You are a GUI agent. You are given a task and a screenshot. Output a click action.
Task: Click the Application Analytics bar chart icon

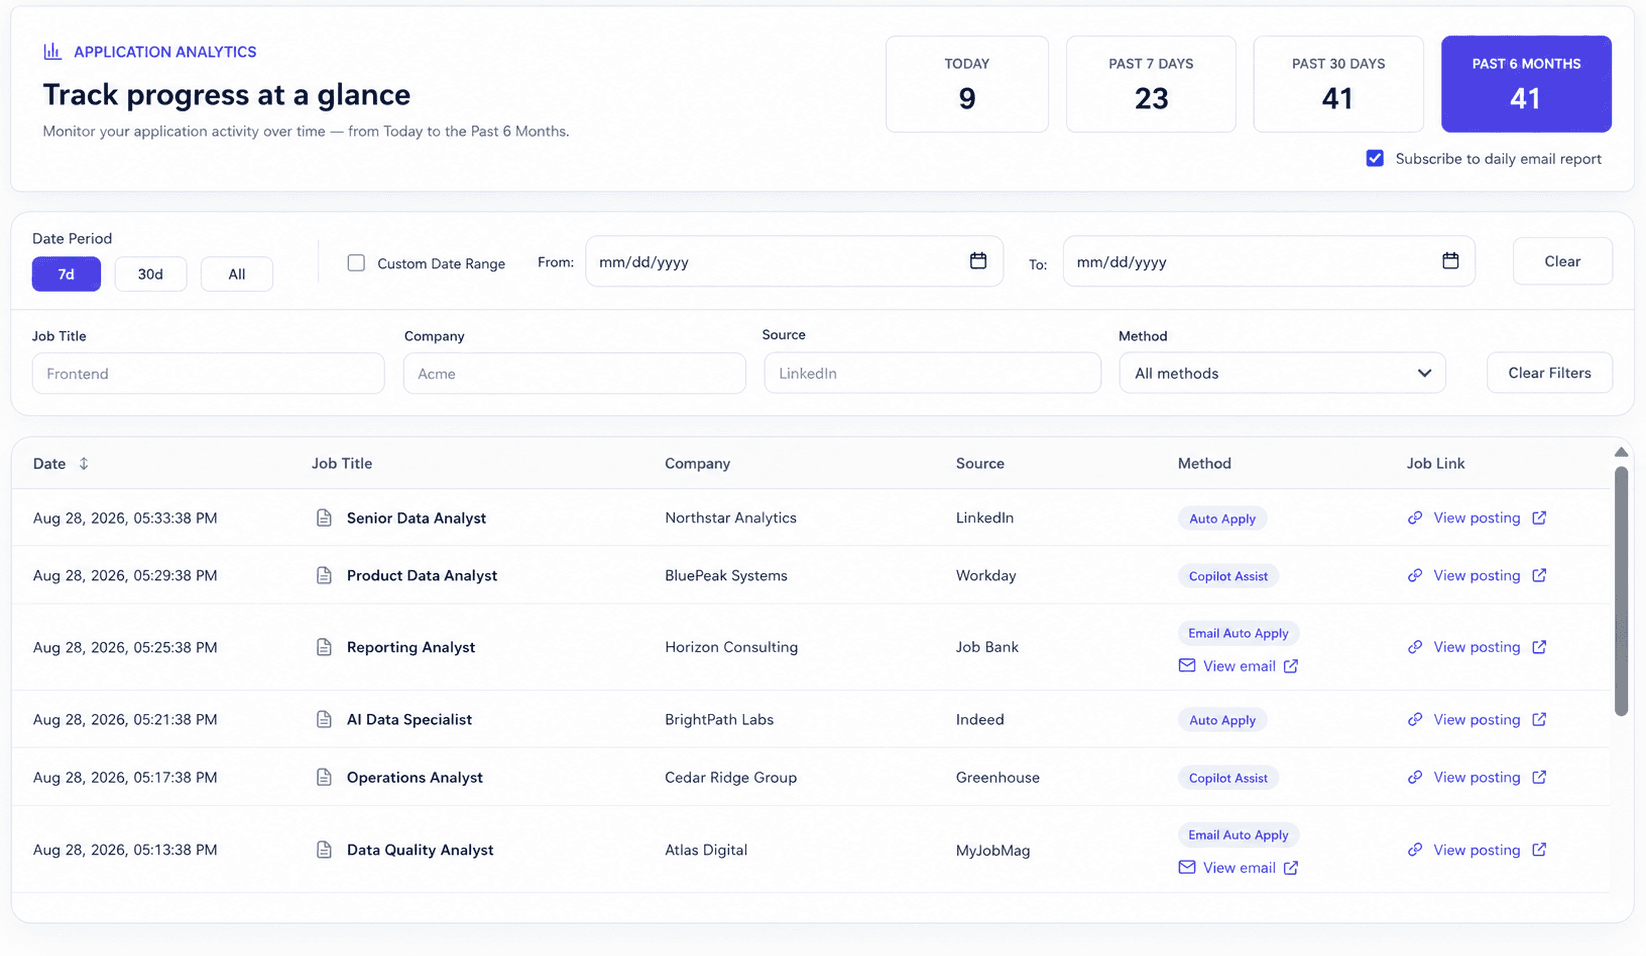click(52, 51)
